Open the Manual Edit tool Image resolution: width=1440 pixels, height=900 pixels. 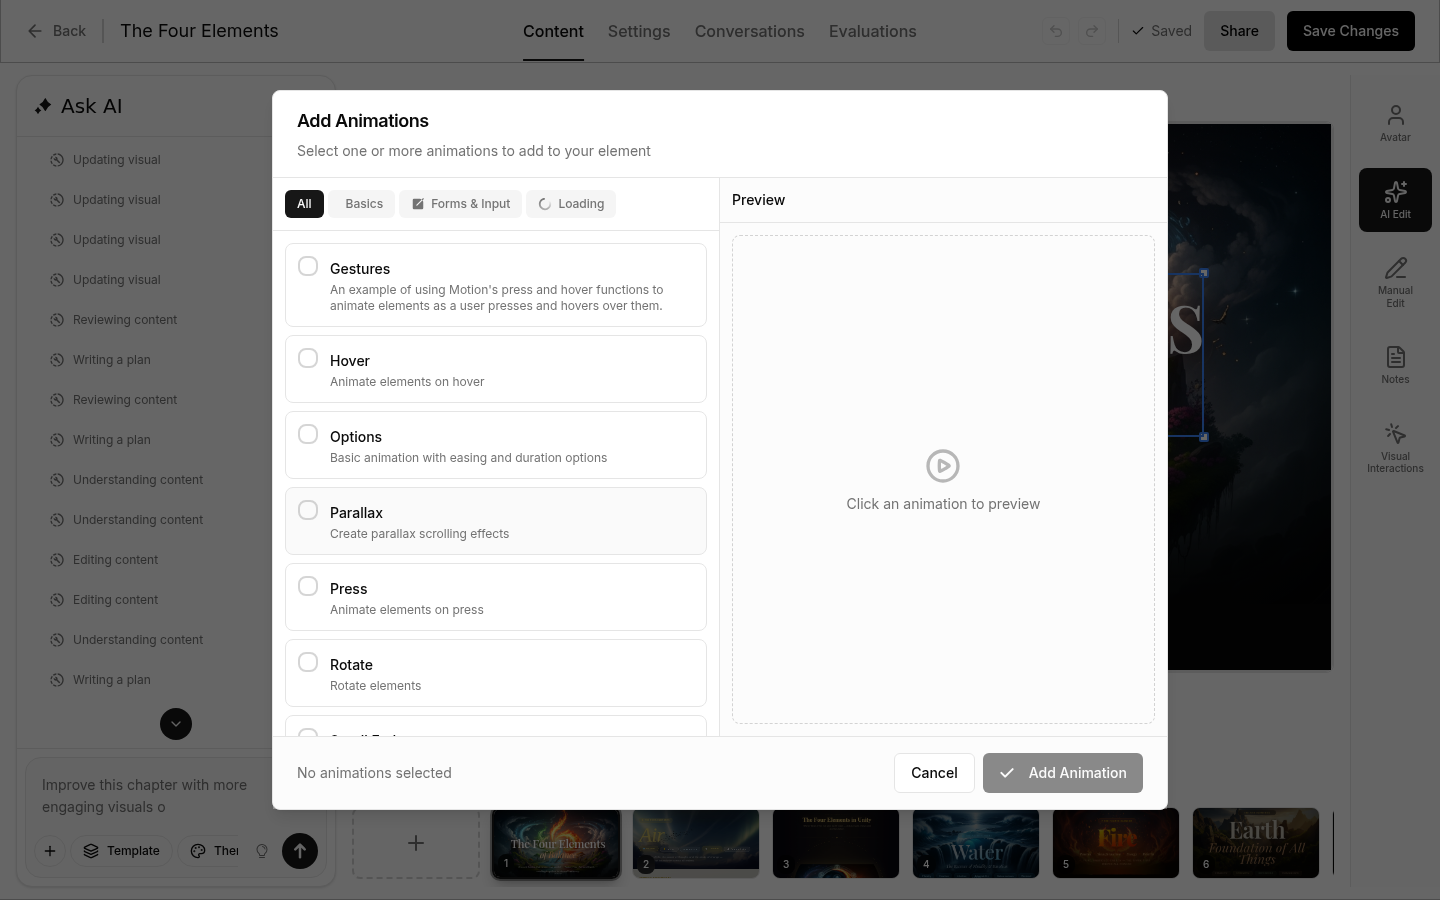pyautogui.click(x=1395, y=281)
